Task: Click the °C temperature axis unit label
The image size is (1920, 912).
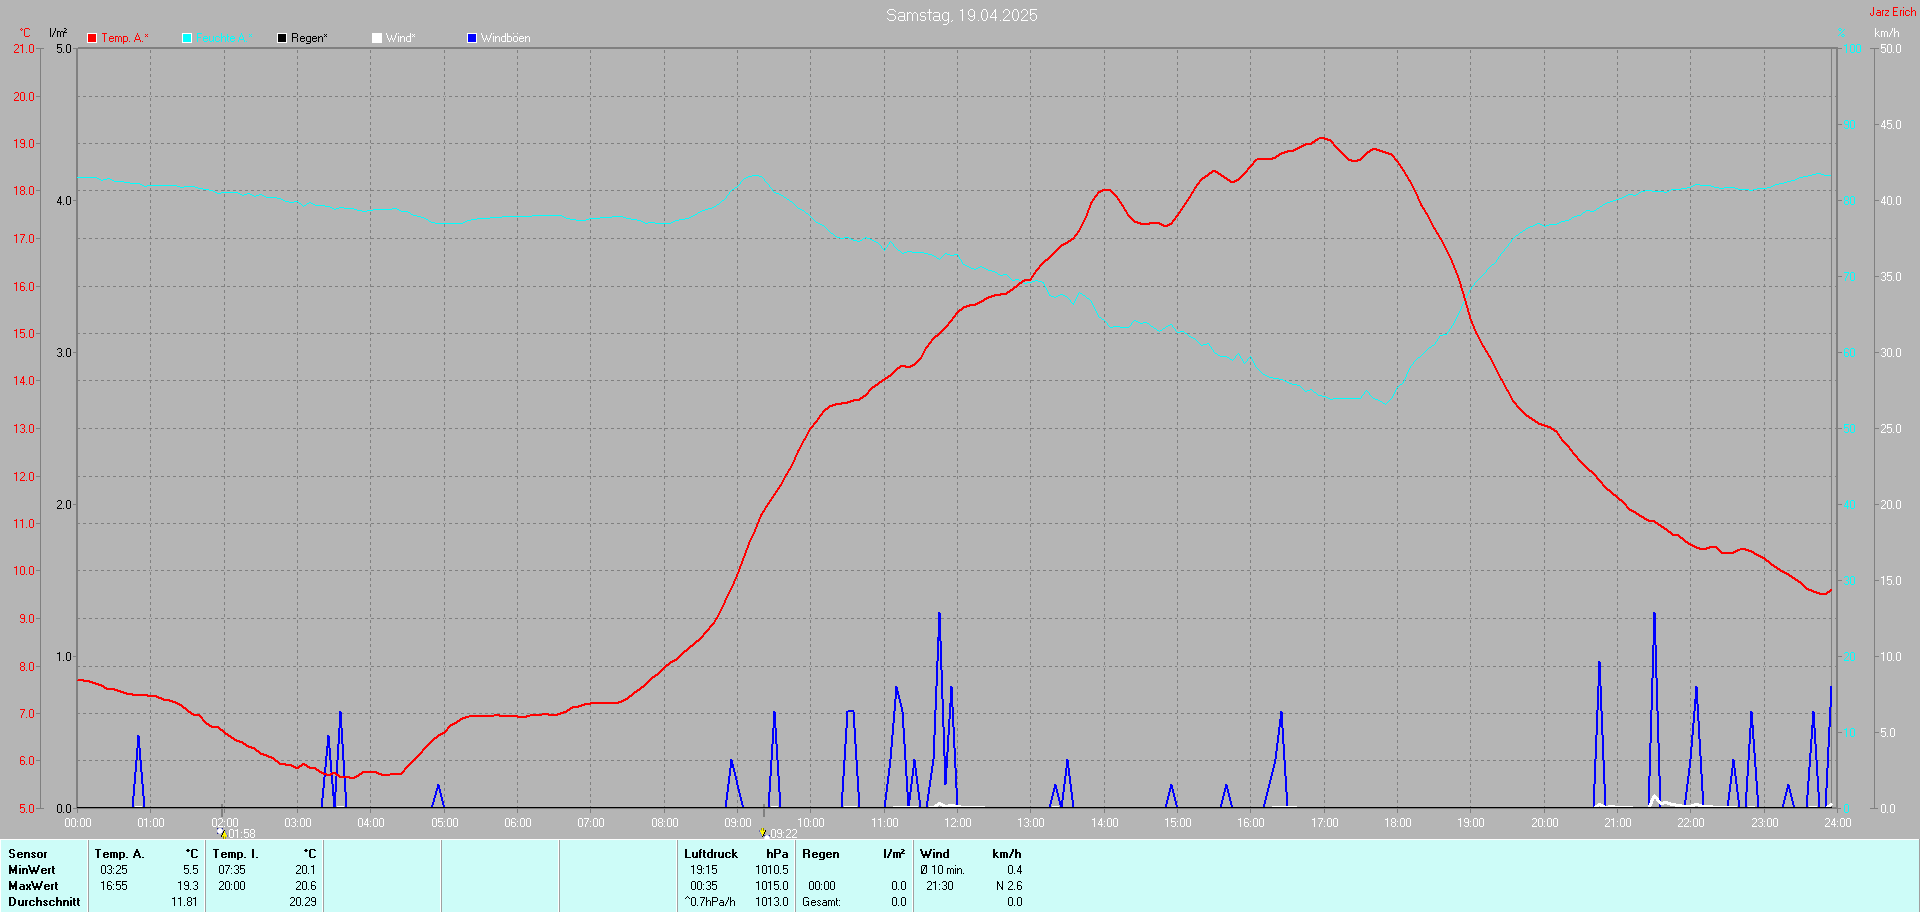Action: click(25, 33)
